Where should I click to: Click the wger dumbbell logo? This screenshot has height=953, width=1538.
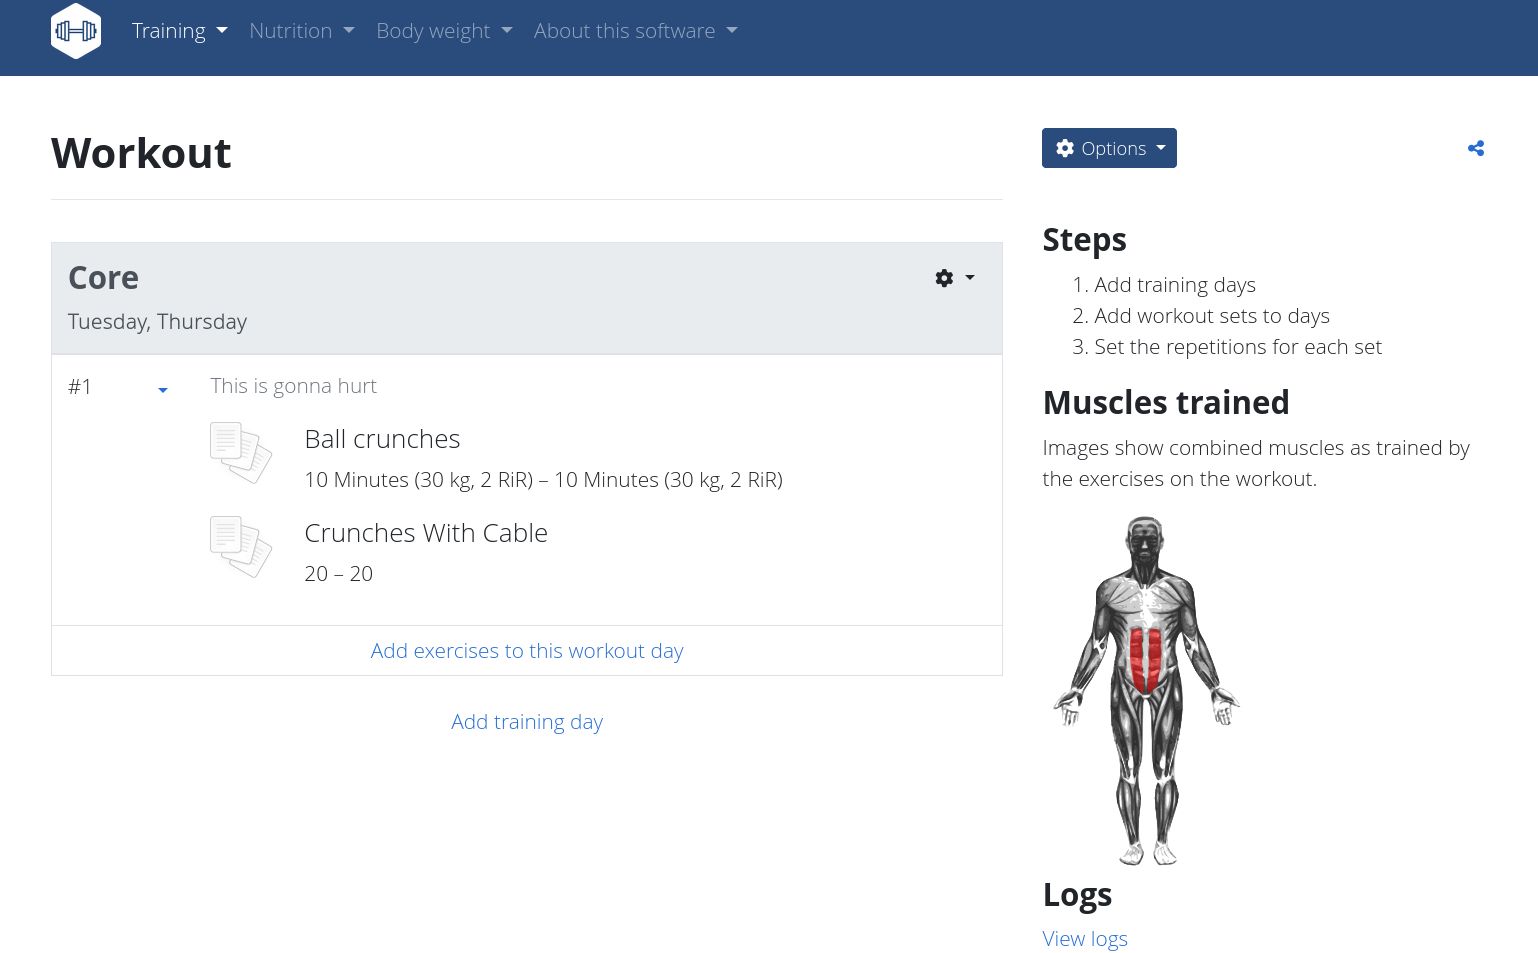(x=76, y=31)
